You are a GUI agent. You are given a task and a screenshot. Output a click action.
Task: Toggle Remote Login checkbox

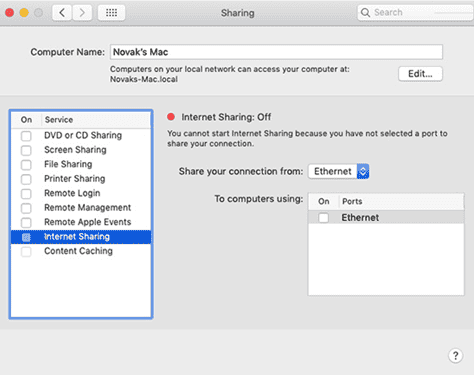[26, 193]
